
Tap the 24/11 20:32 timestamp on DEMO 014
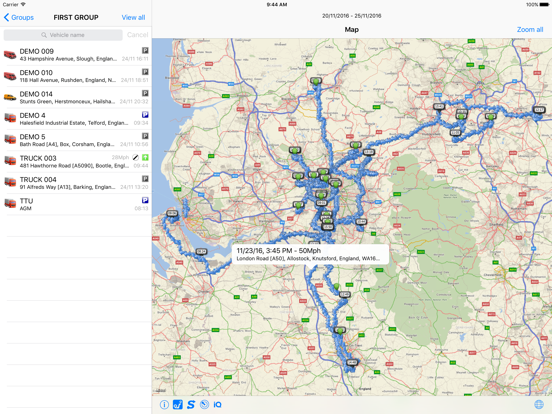134,102
